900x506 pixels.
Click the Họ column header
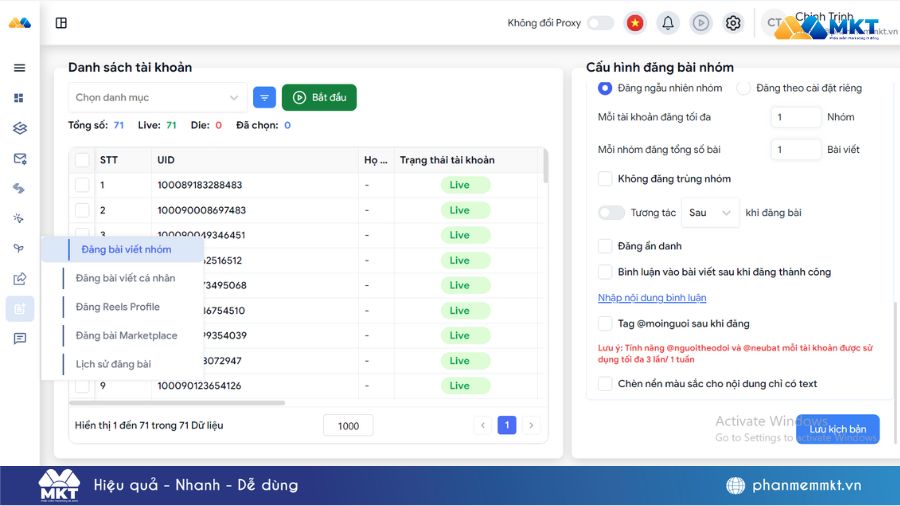point(375,160)
